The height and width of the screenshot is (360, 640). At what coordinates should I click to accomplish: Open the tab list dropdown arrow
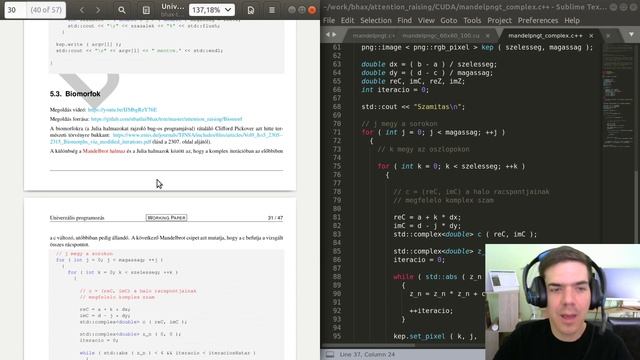pyautogui.click(x=631, y=35)
